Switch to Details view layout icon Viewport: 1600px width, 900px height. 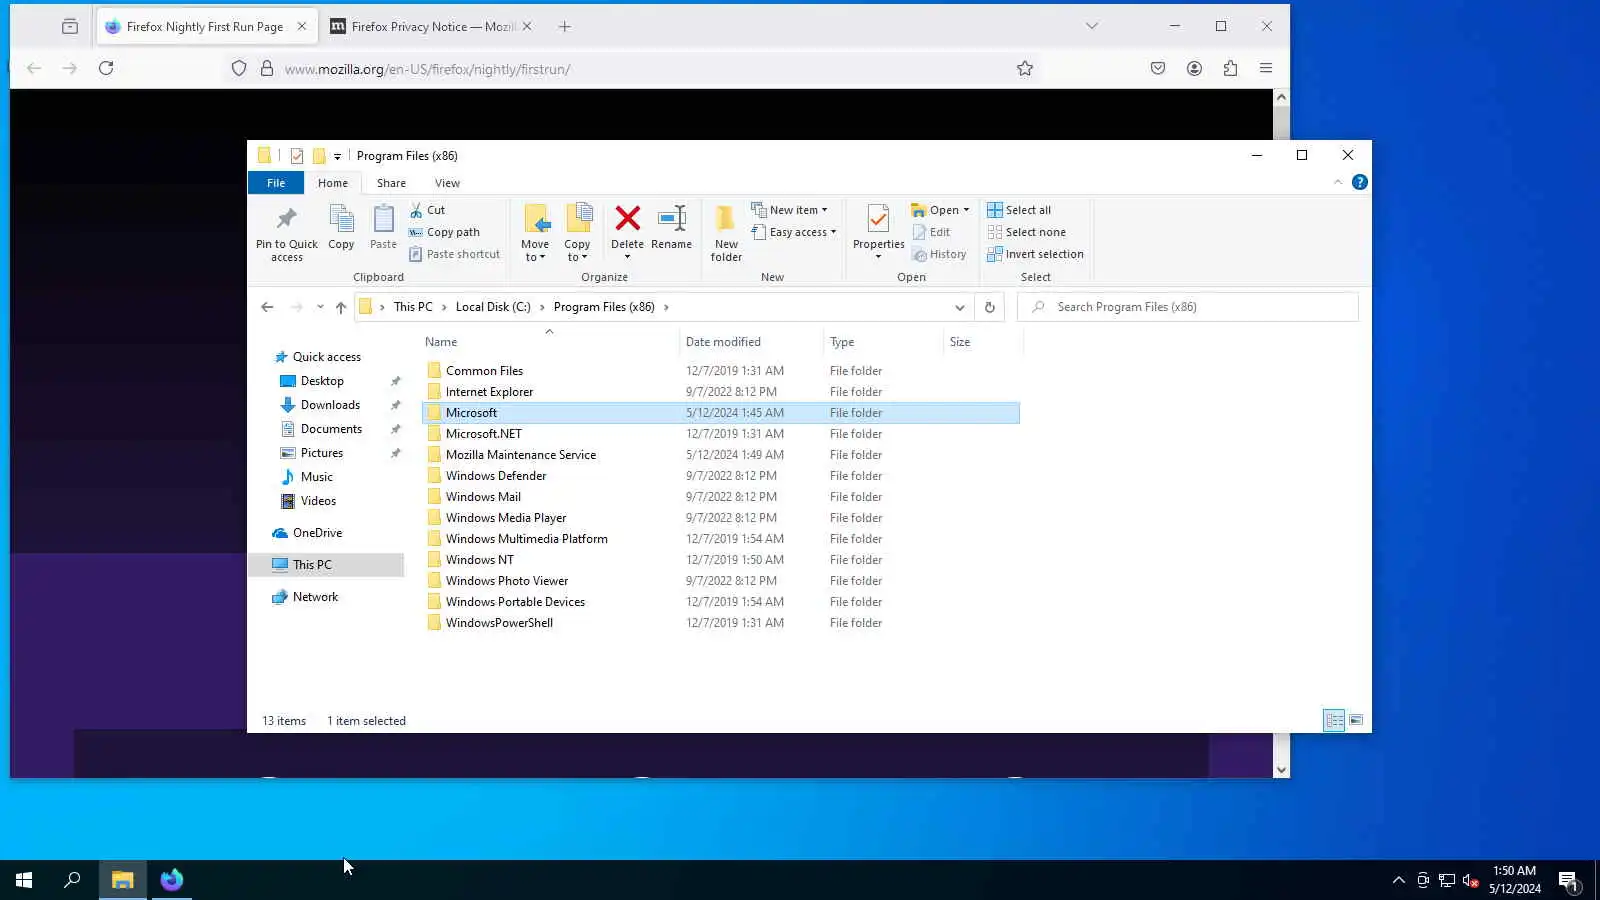pos(1334,720)
